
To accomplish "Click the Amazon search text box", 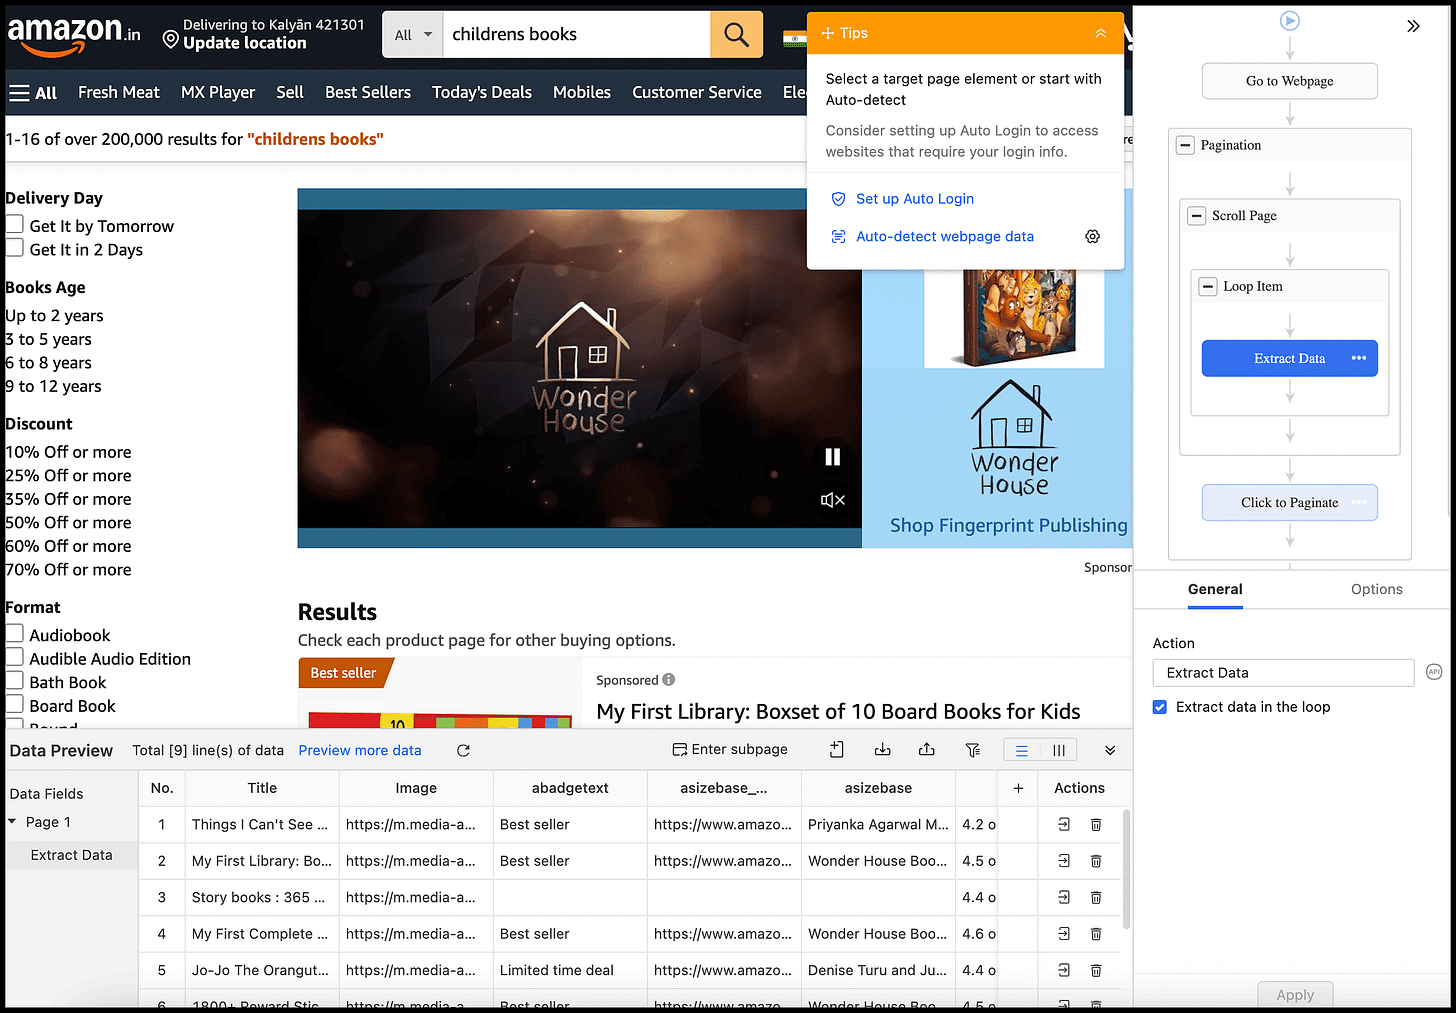I will point(577,35).
